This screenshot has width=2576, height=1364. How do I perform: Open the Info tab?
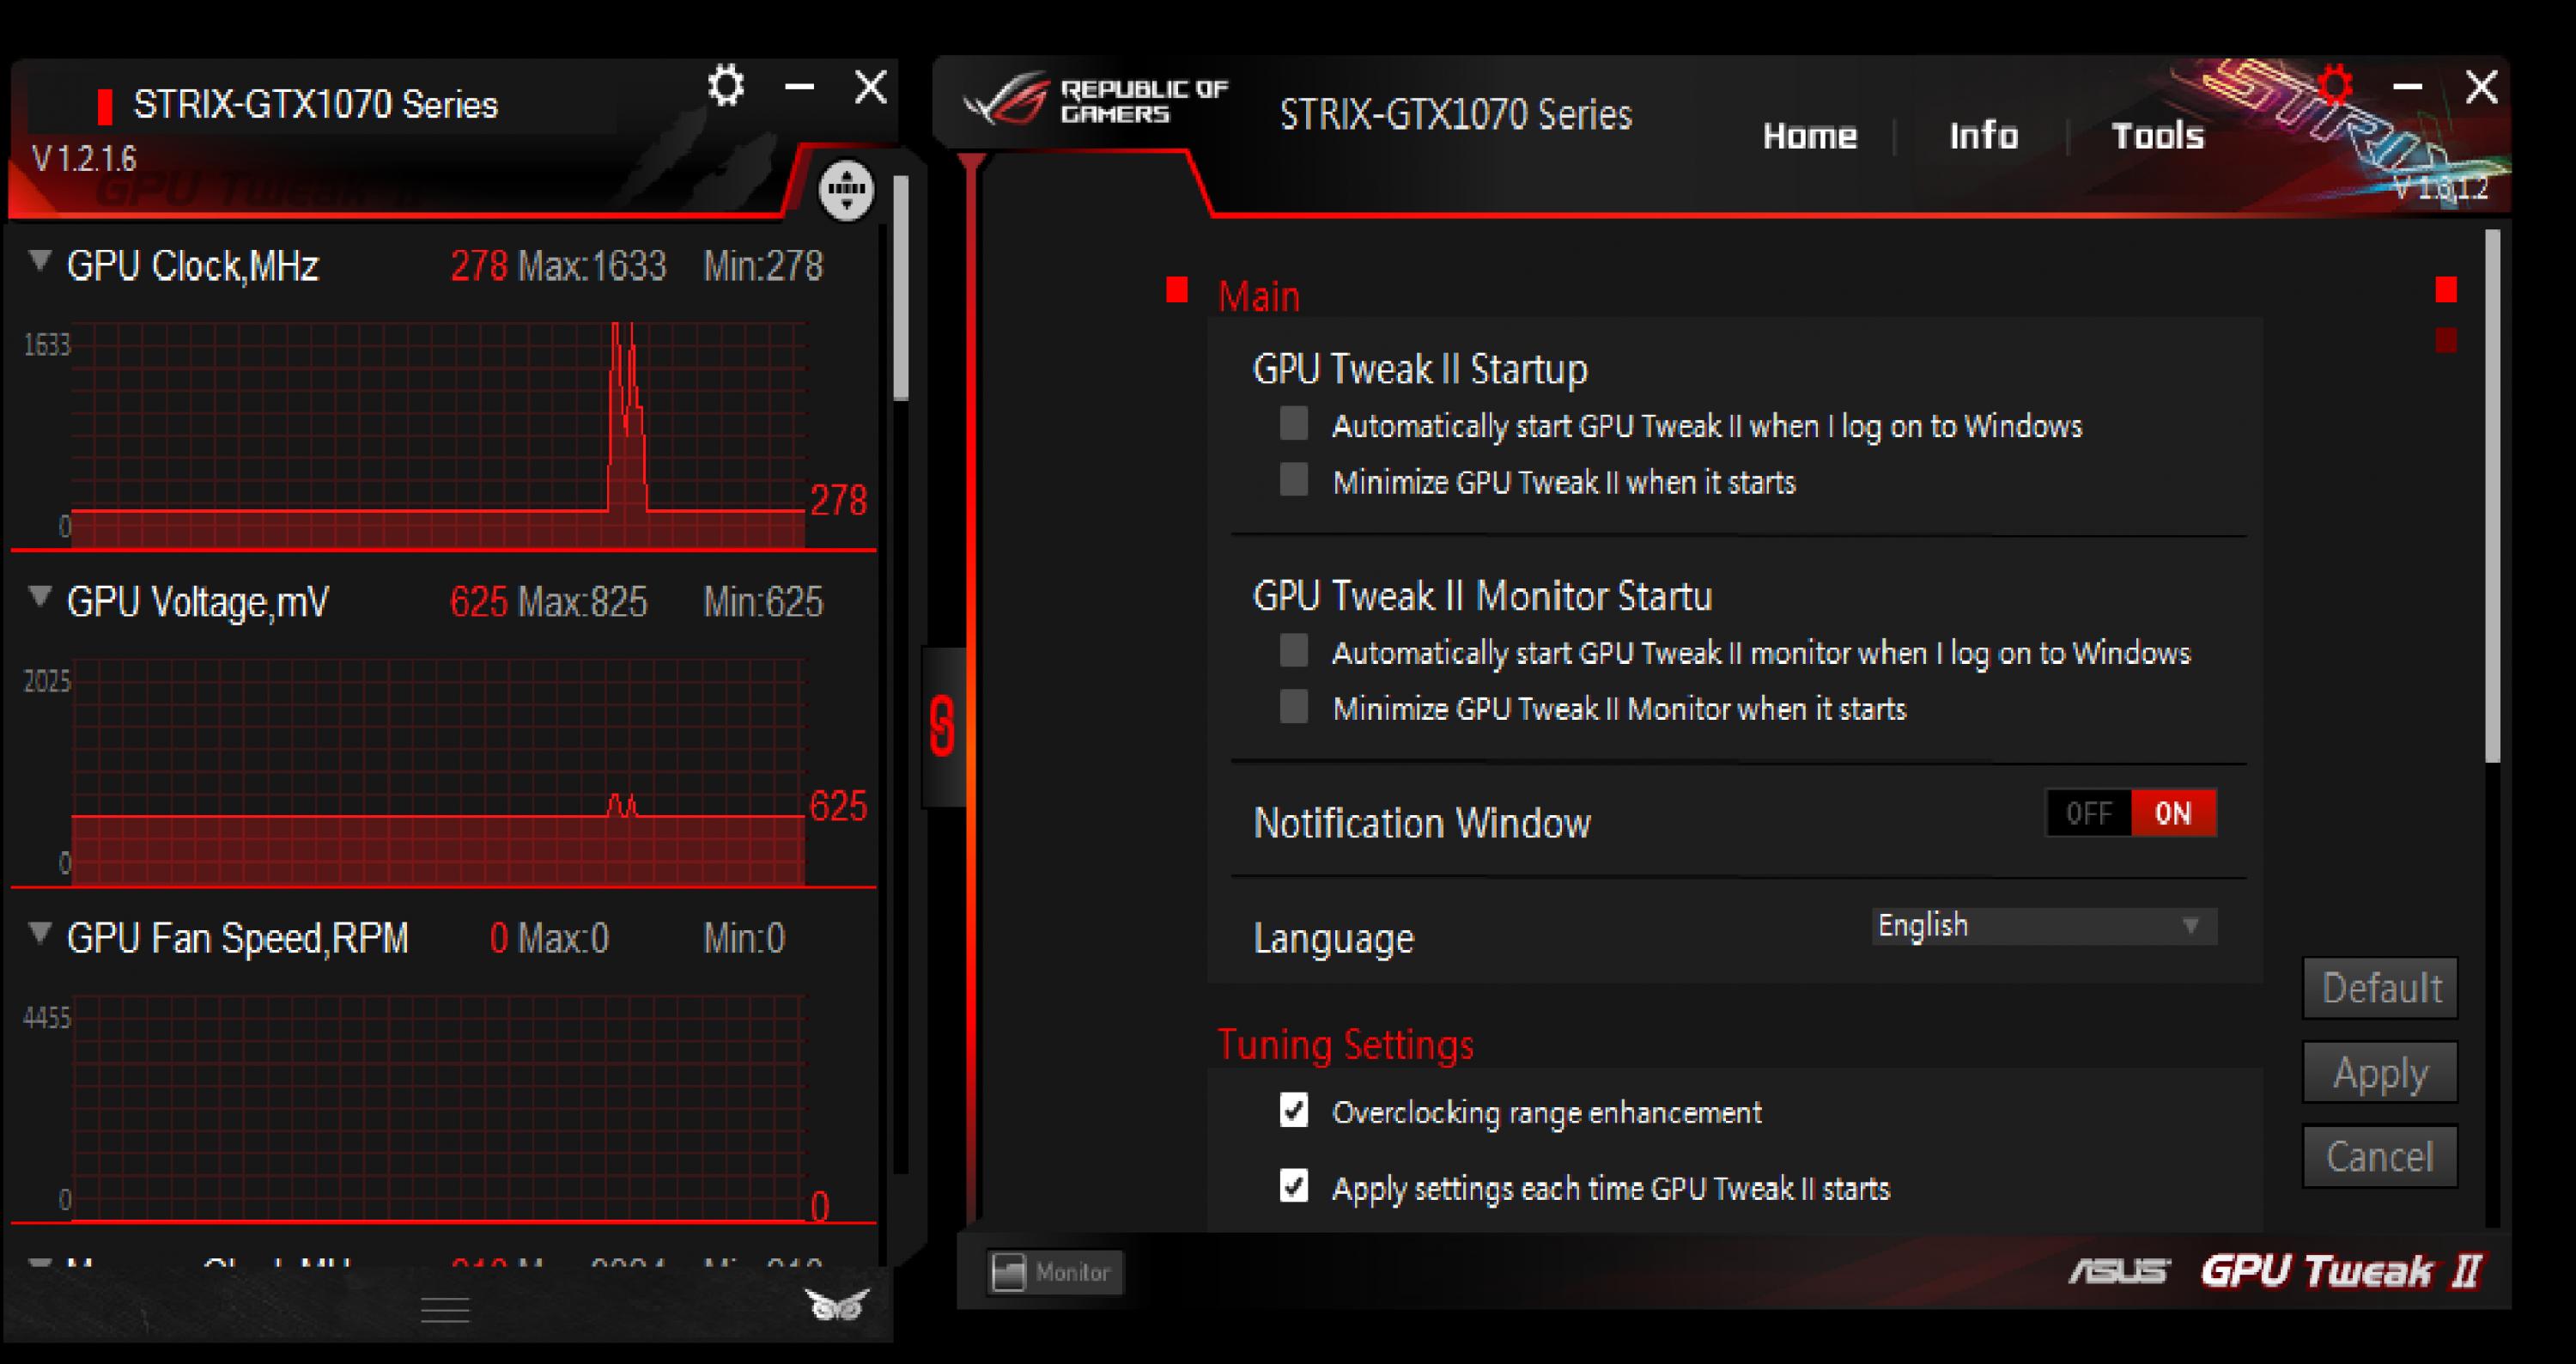[1984, 136]
